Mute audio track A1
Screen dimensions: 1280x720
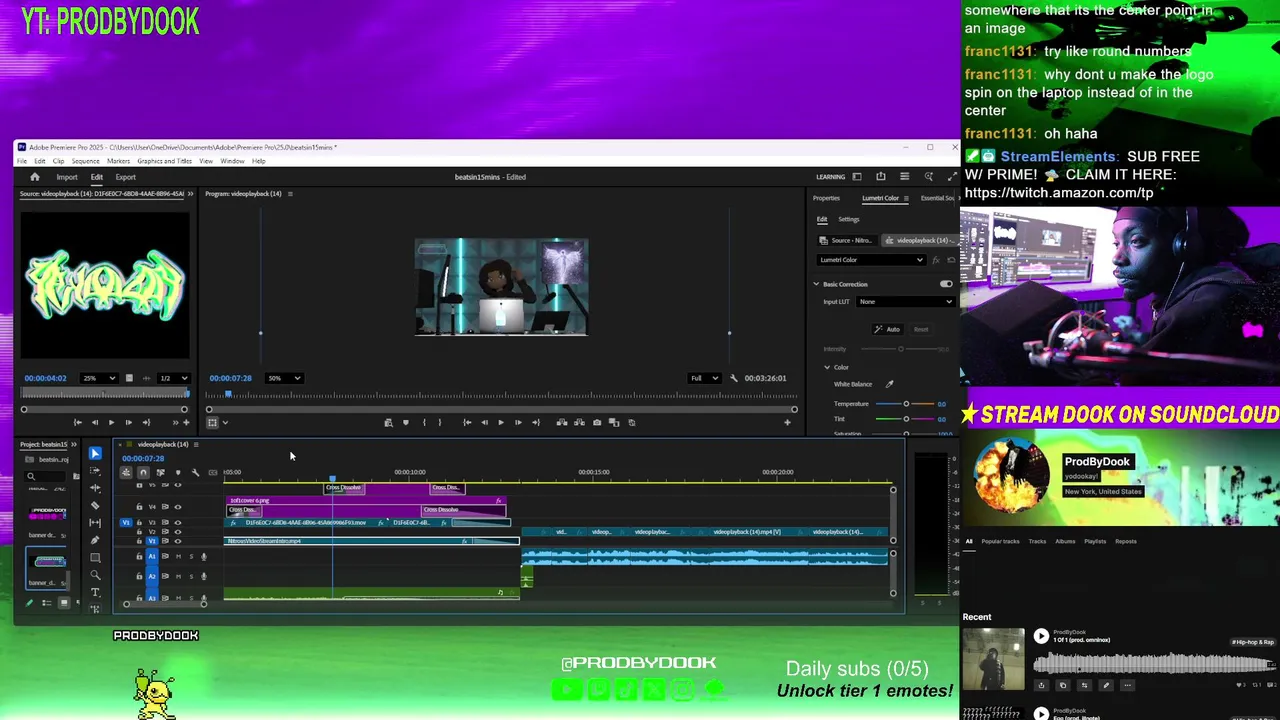click(178, 556)
